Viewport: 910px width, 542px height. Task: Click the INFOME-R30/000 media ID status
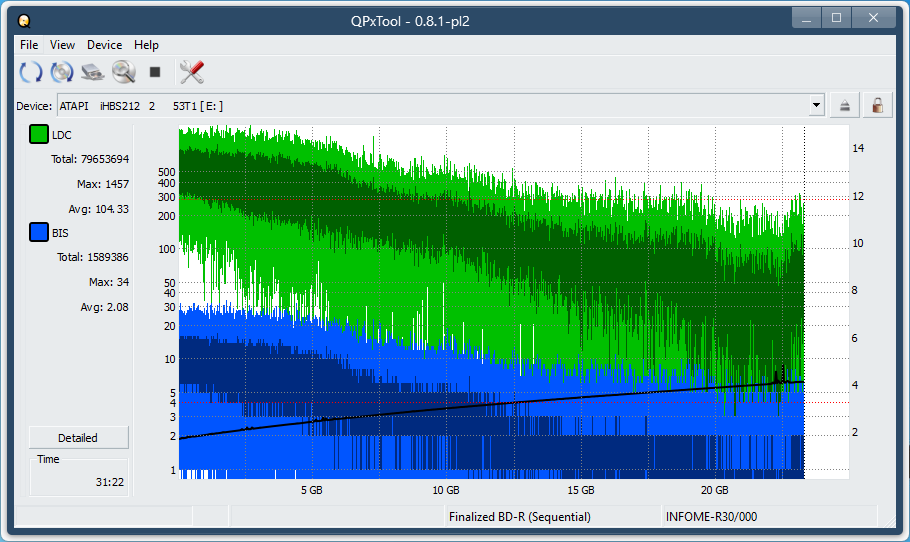coord(711,516)
